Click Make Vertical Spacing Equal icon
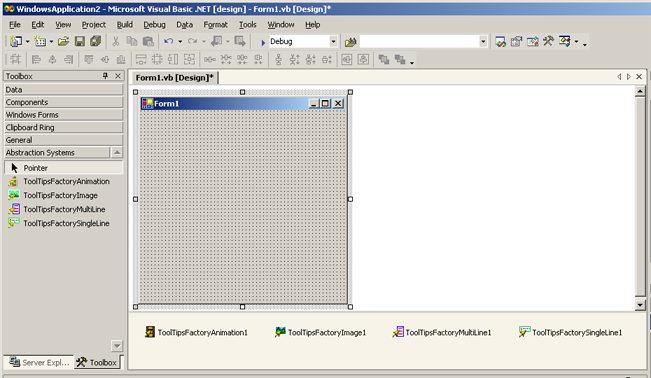Image resolution: width=651 pixels, height=378 pixels. pos(279,60)
